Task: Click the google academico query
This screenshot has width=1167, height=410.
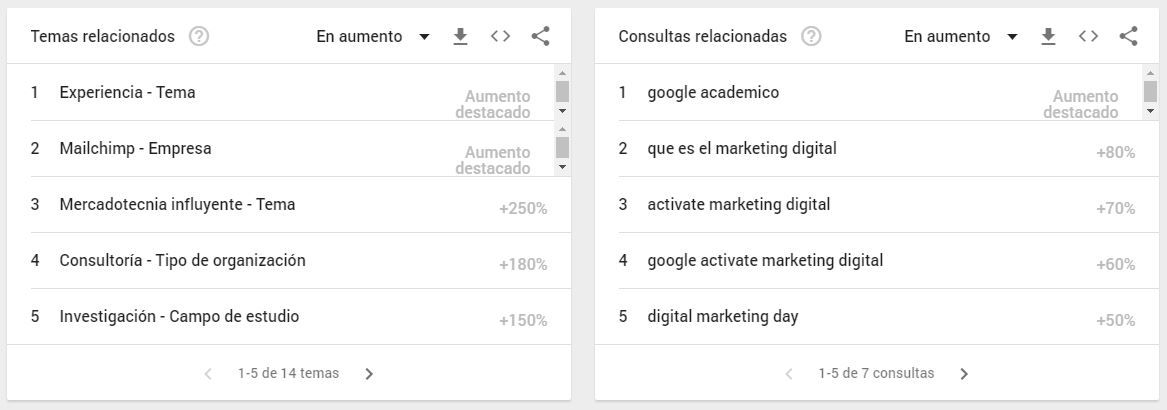Action: (713, 93)
